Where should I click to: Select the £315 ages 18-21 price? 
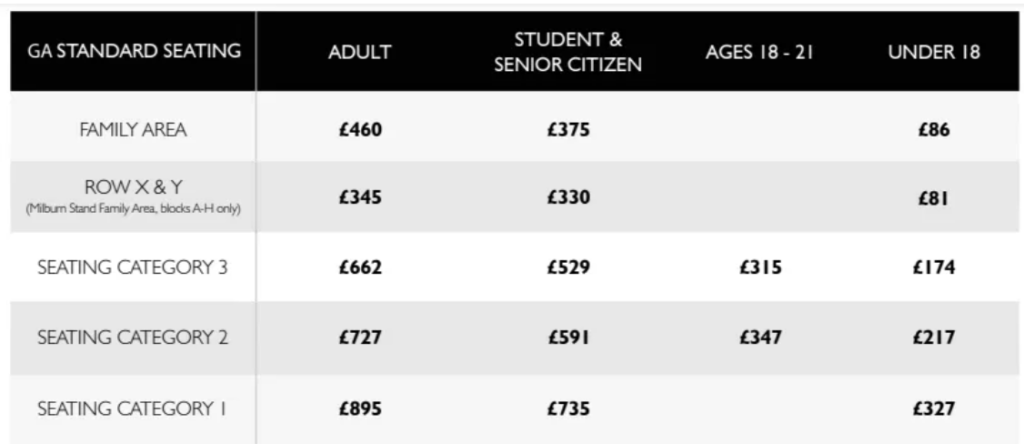[x=760, y=268]
